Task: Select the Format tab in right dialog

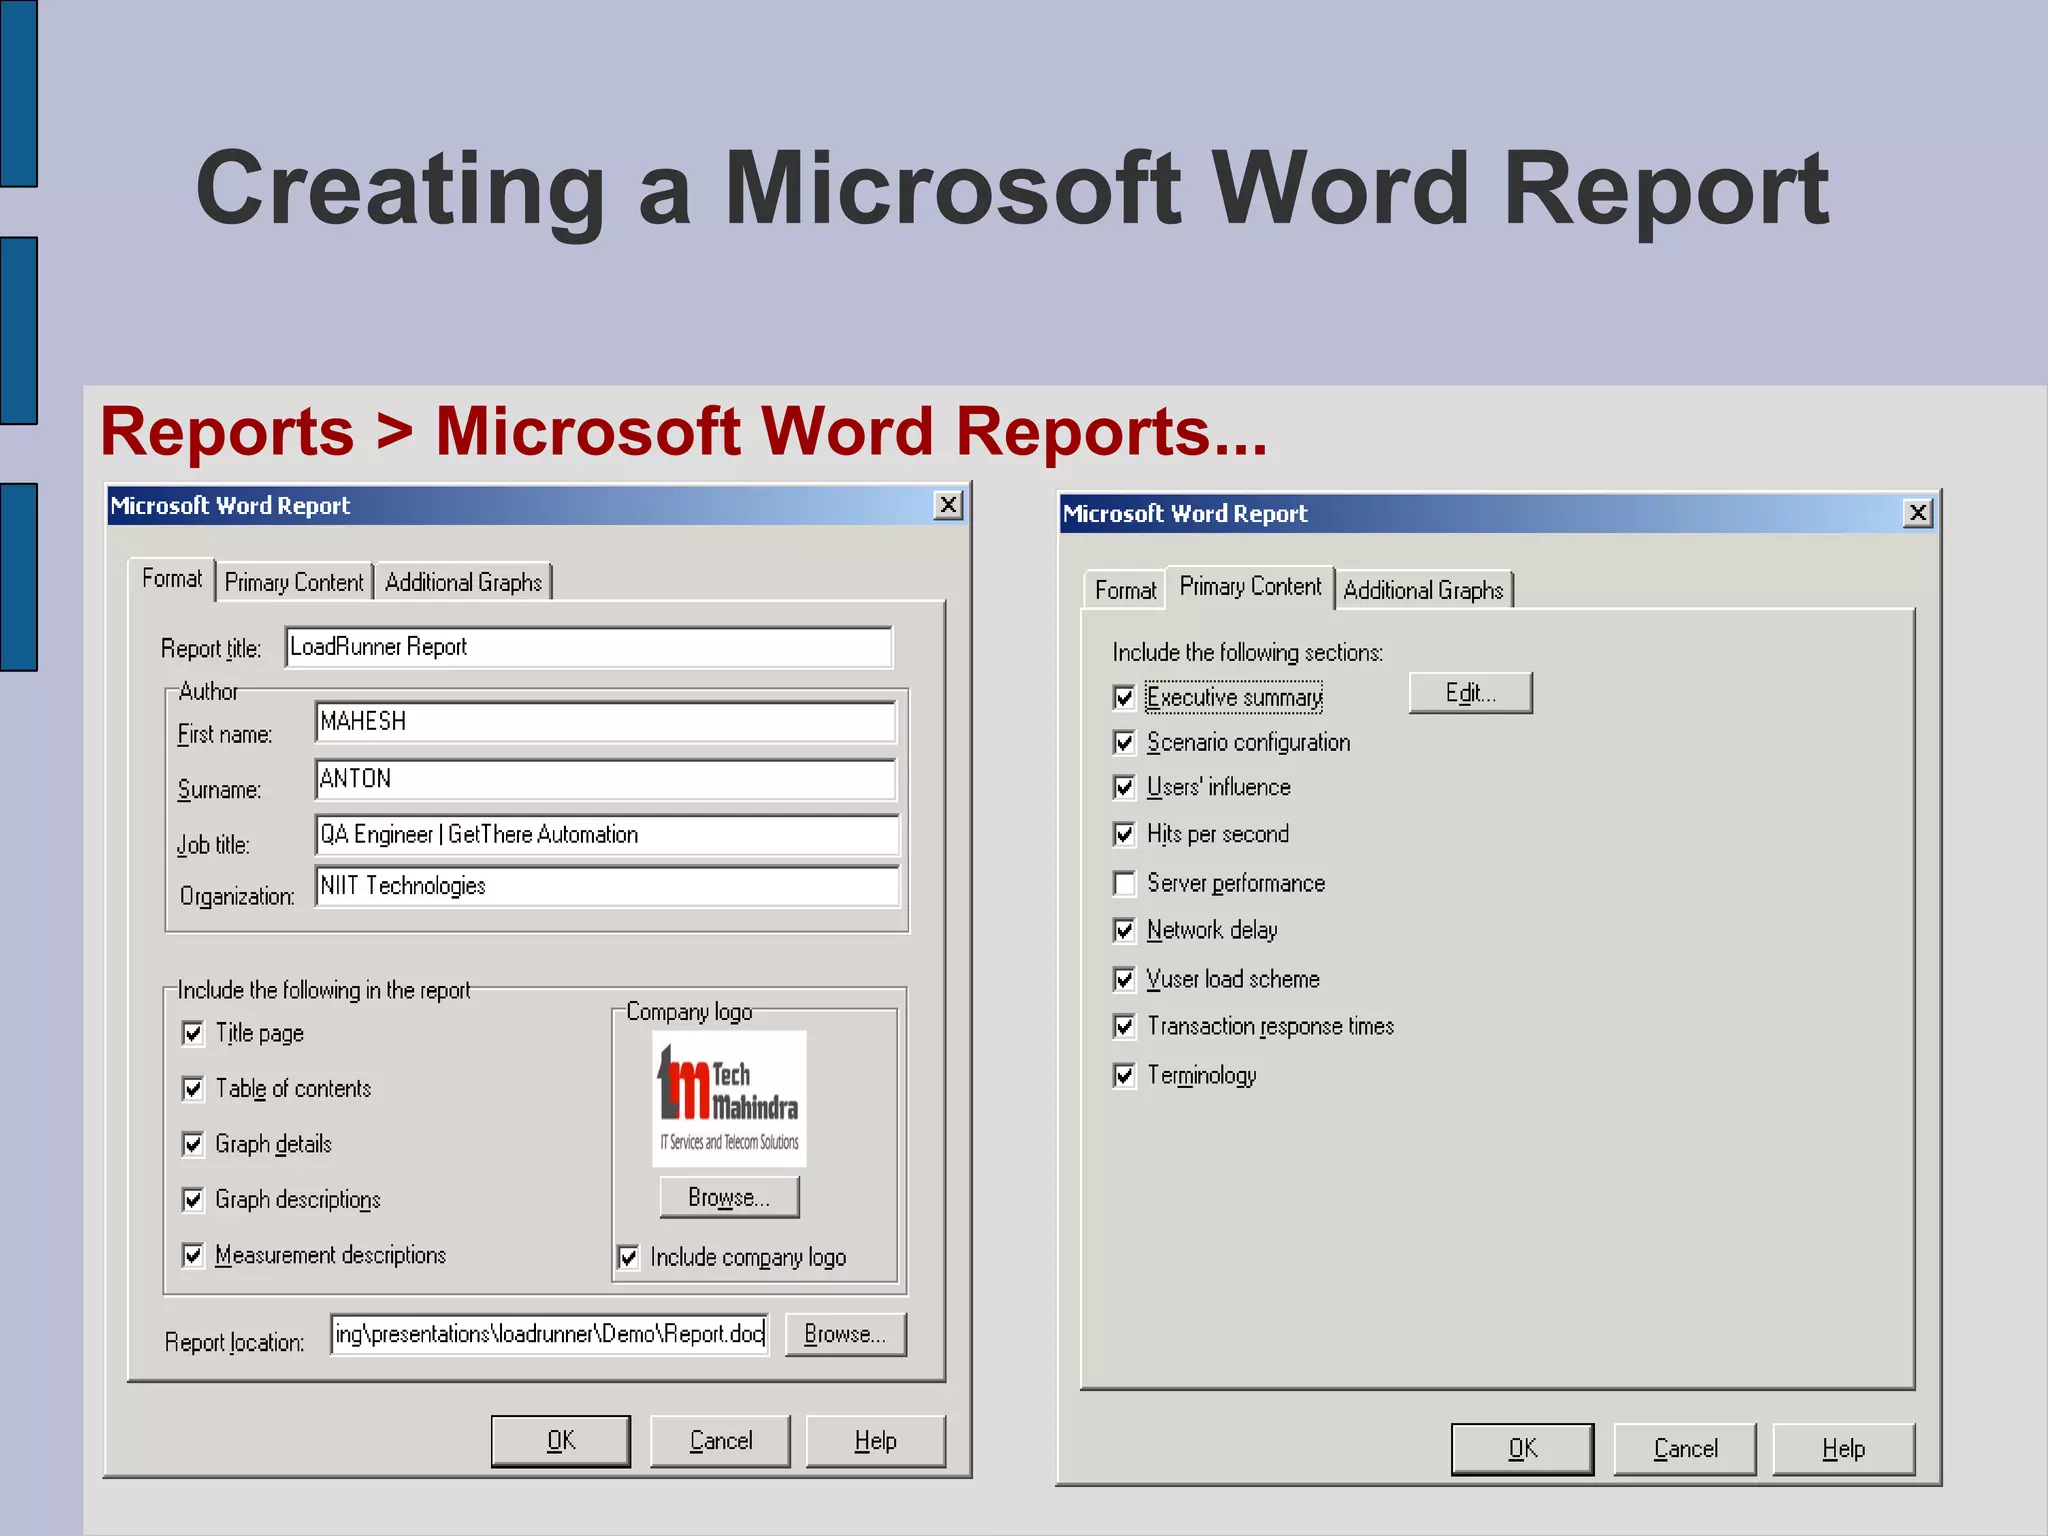Action: pyautogui.click(x=1125, y=590)
